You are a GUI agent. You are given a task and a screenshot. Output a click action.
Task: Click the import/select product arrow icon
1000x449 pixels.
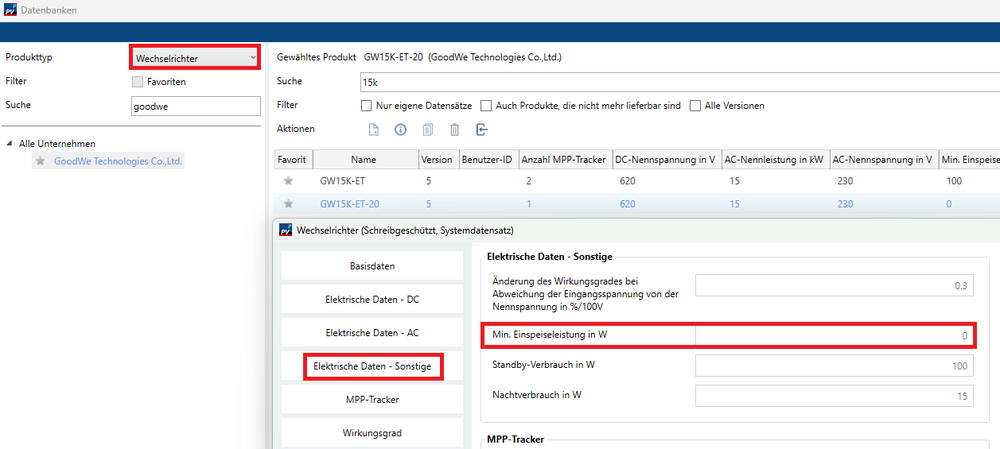(482, 129)
